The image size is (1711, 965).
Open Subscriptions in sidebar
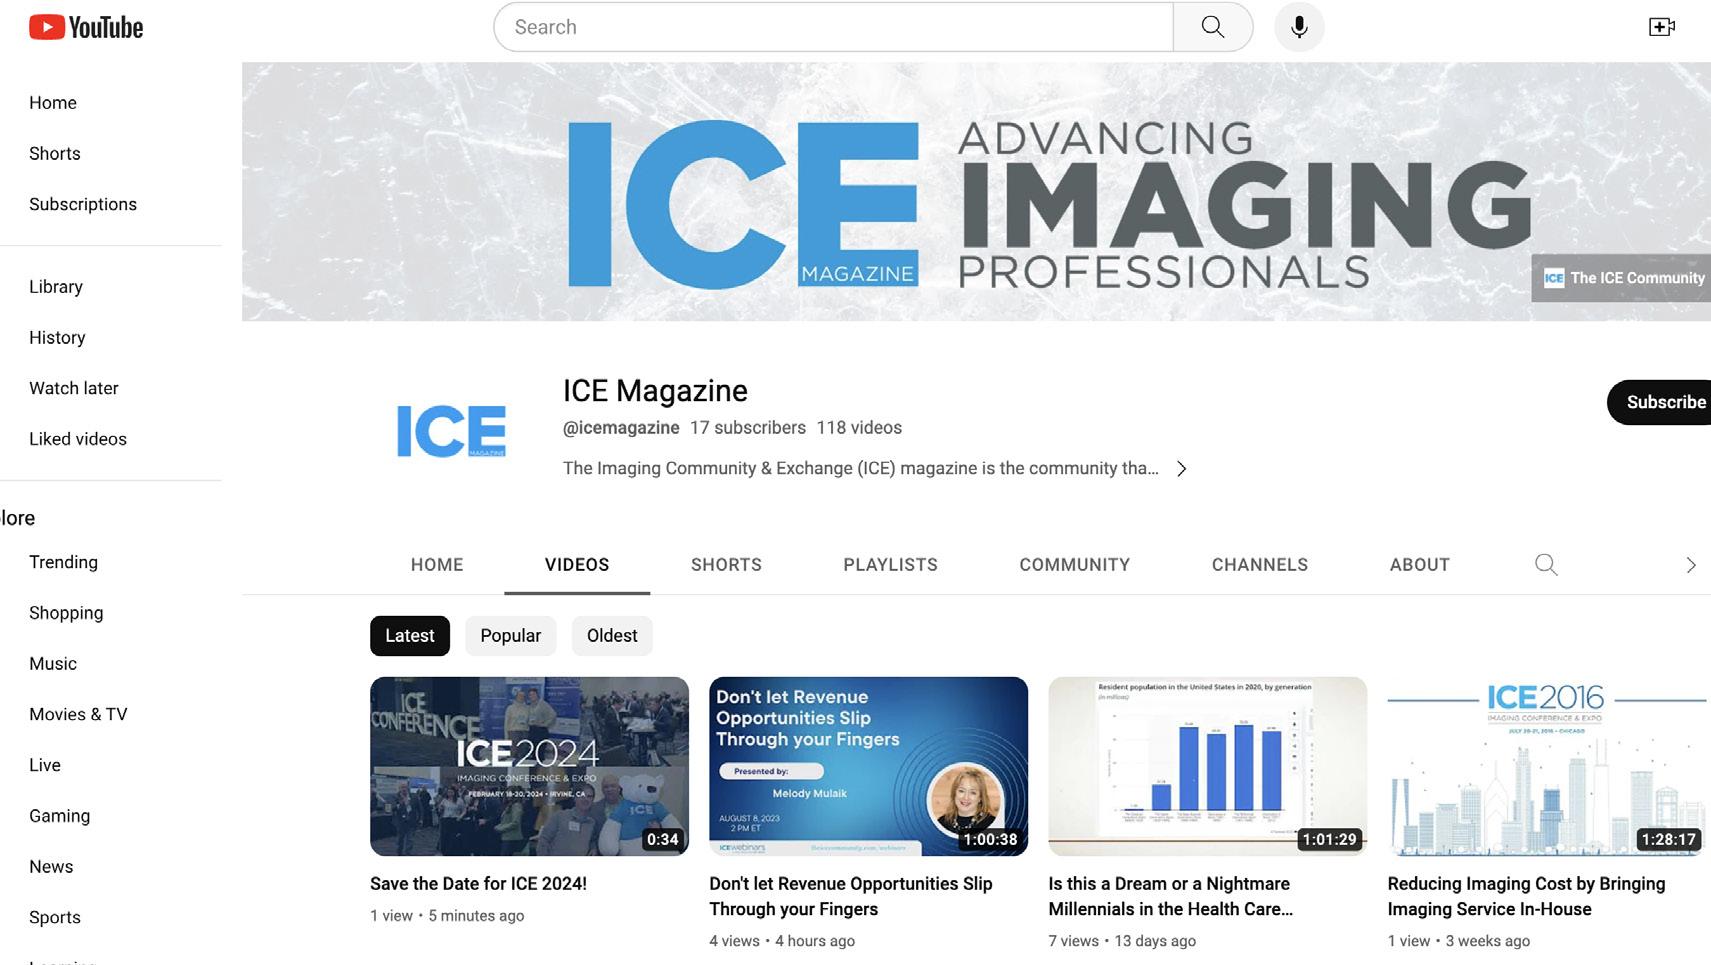[x=83, y=204]
